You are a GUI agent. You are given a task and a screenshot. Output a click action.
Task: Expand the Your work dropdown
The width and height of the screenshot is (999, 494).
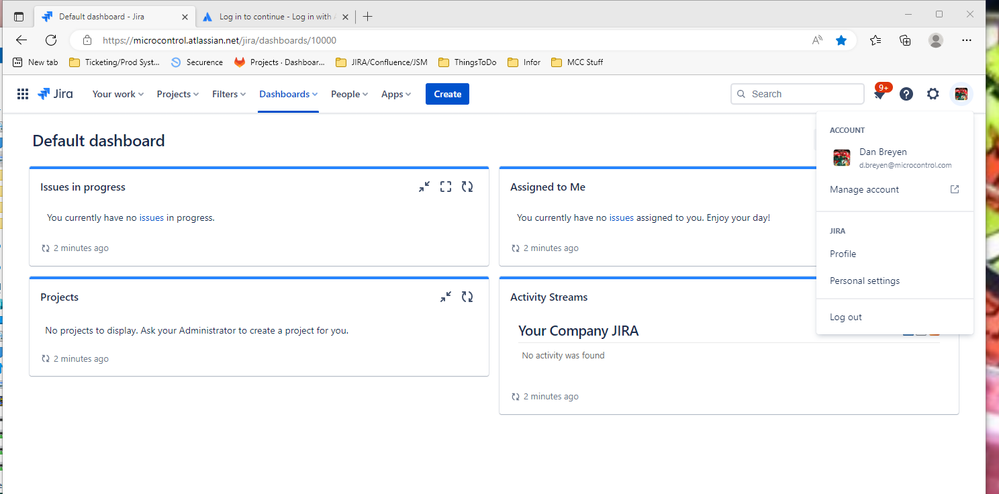[x=118, y=94]
